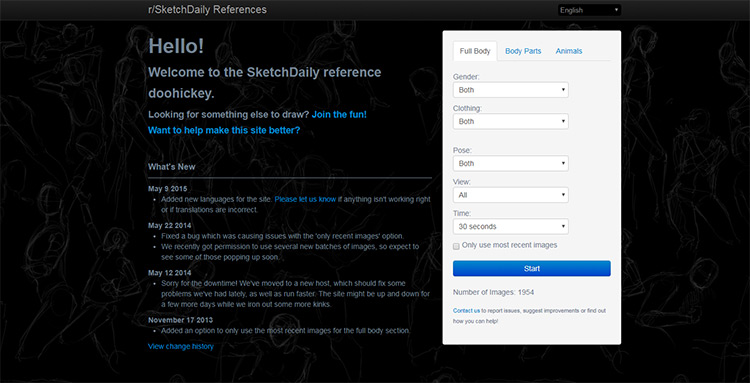Click the View: label
The image size is (750, 383).
[x=462, y=182]
